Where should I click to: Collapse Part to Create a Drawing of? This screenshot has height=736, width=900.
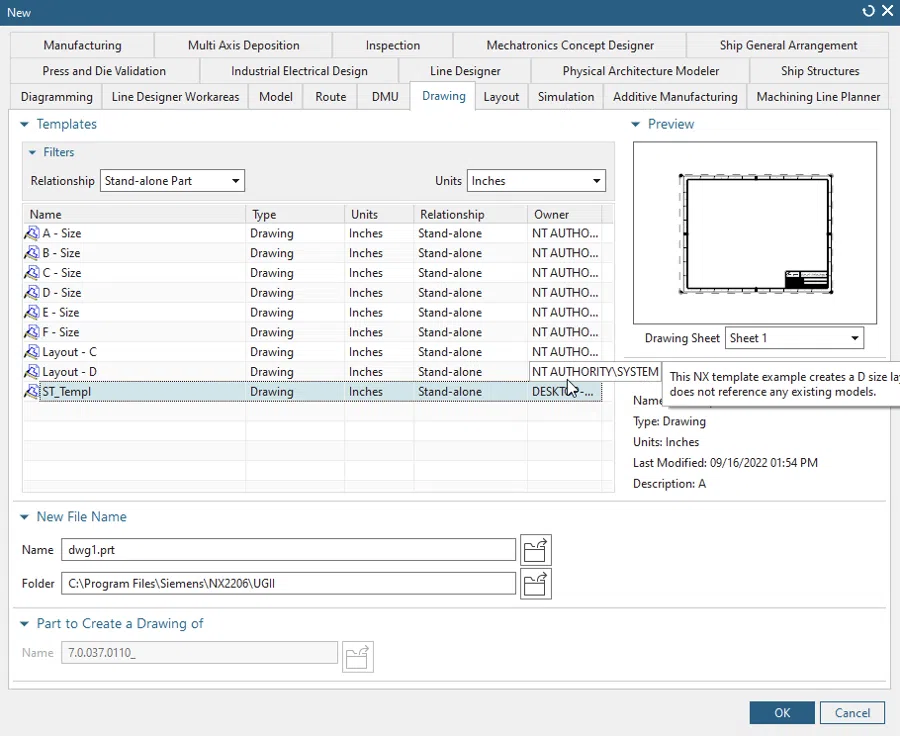(x=24, y=623)
